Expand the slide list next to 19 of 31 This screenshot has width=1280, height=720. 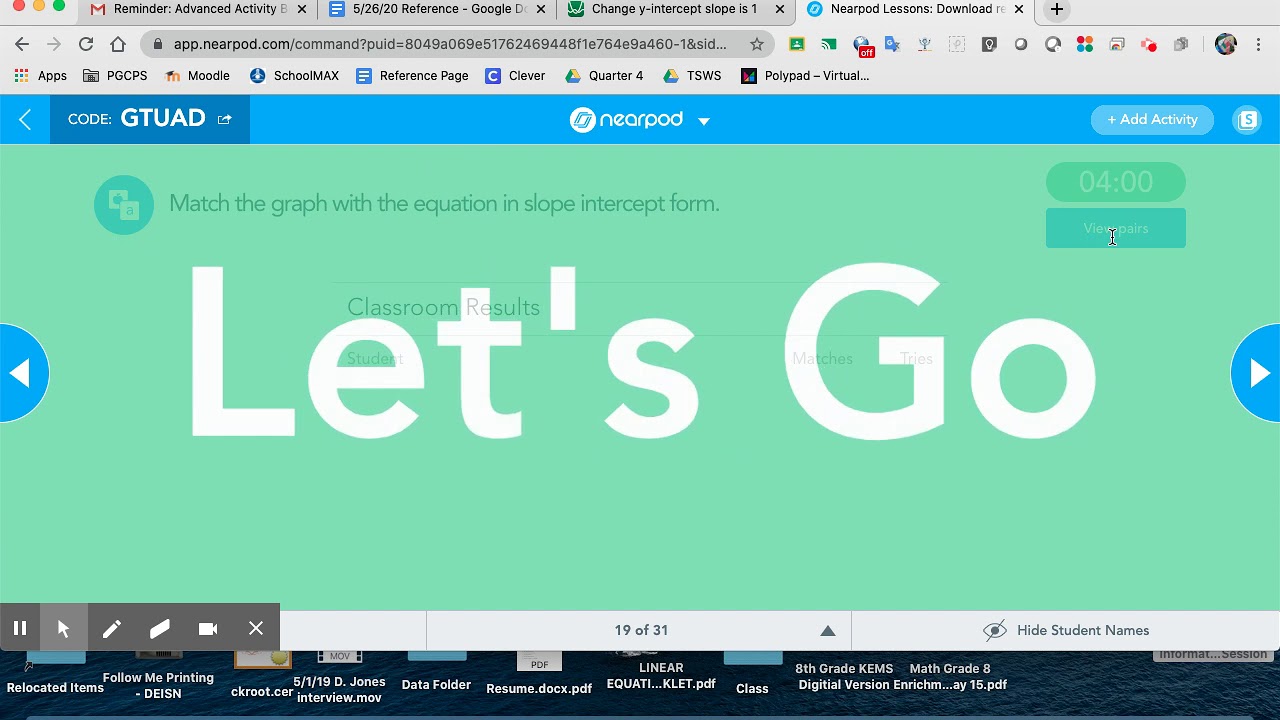tap(827, 630)
